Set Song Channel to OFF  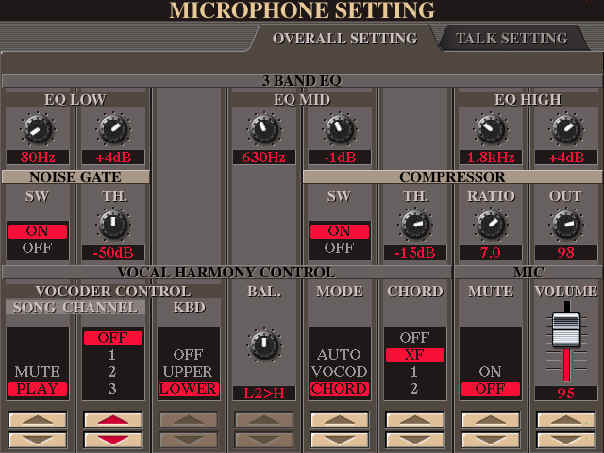point(113,338)
